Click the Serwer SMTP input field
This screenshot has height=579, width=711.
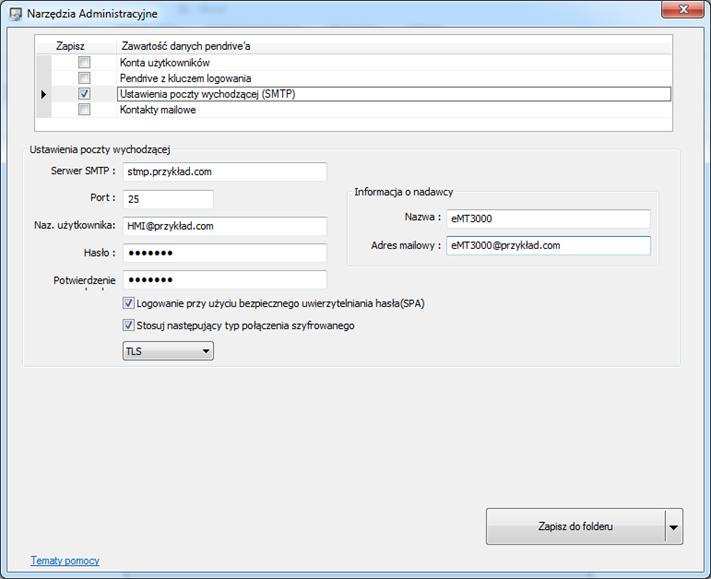pyautogui.click(x=225, y=172)
